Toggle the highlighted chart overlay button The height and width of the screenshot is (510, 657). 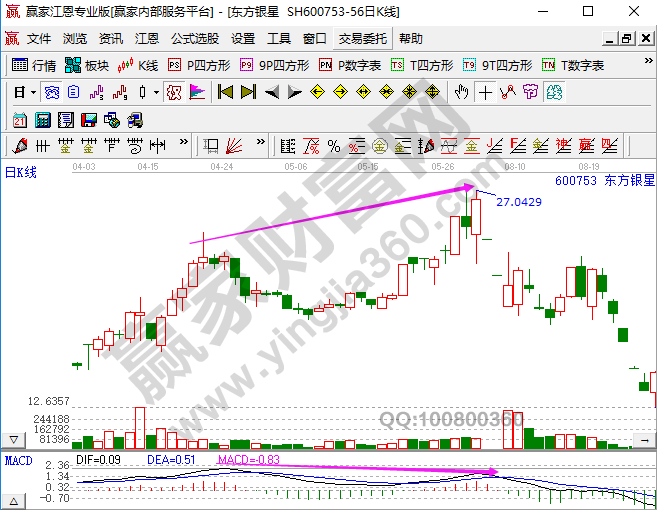[x=173, y=92]
